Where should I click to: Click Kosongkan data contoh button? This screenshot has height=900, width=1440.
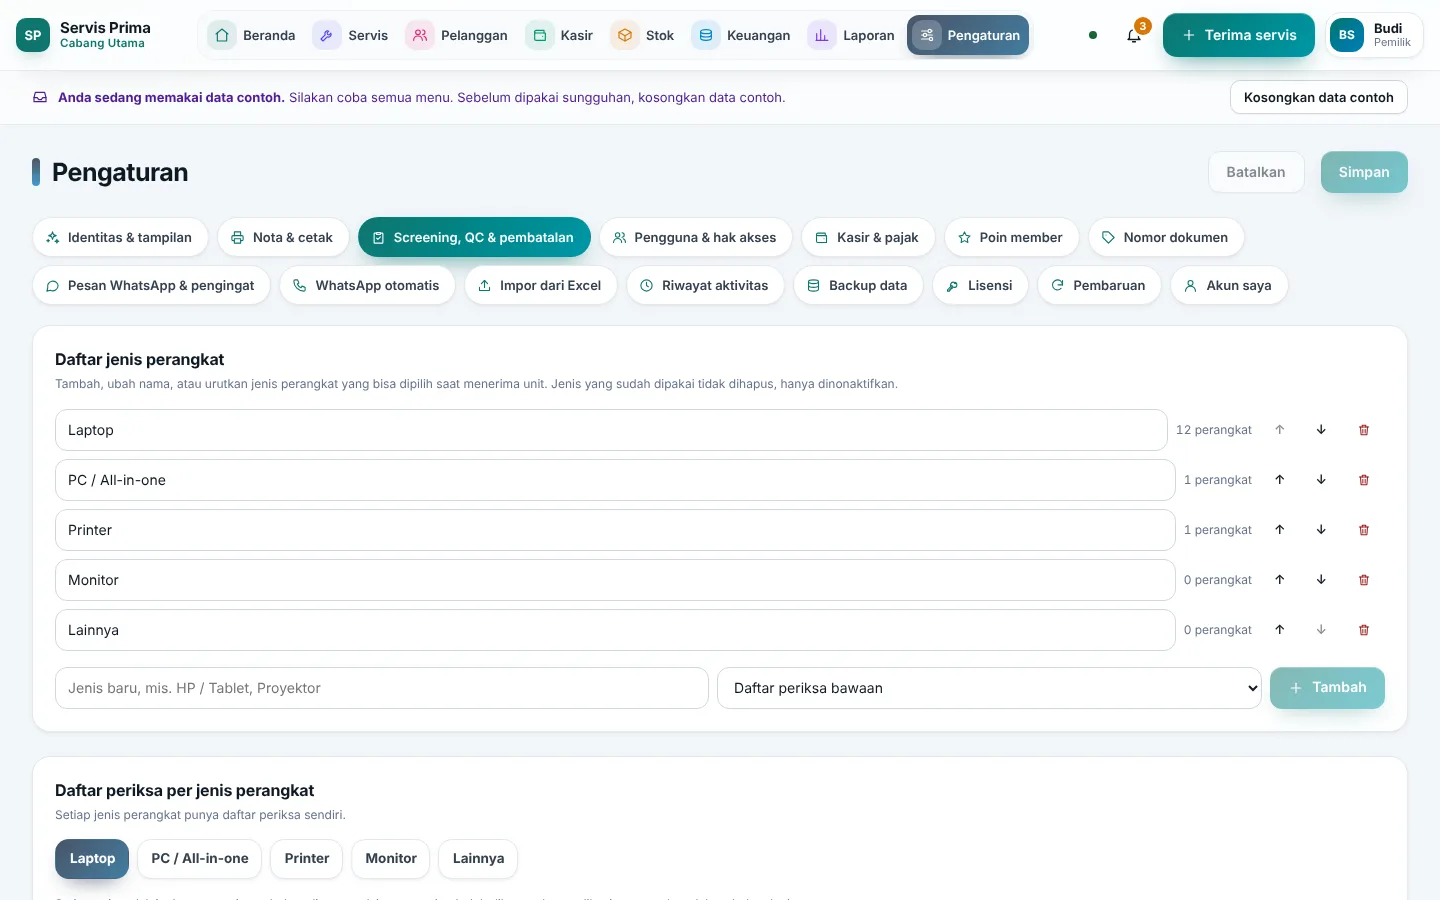pyautogui.click(x=1319, y=97)
